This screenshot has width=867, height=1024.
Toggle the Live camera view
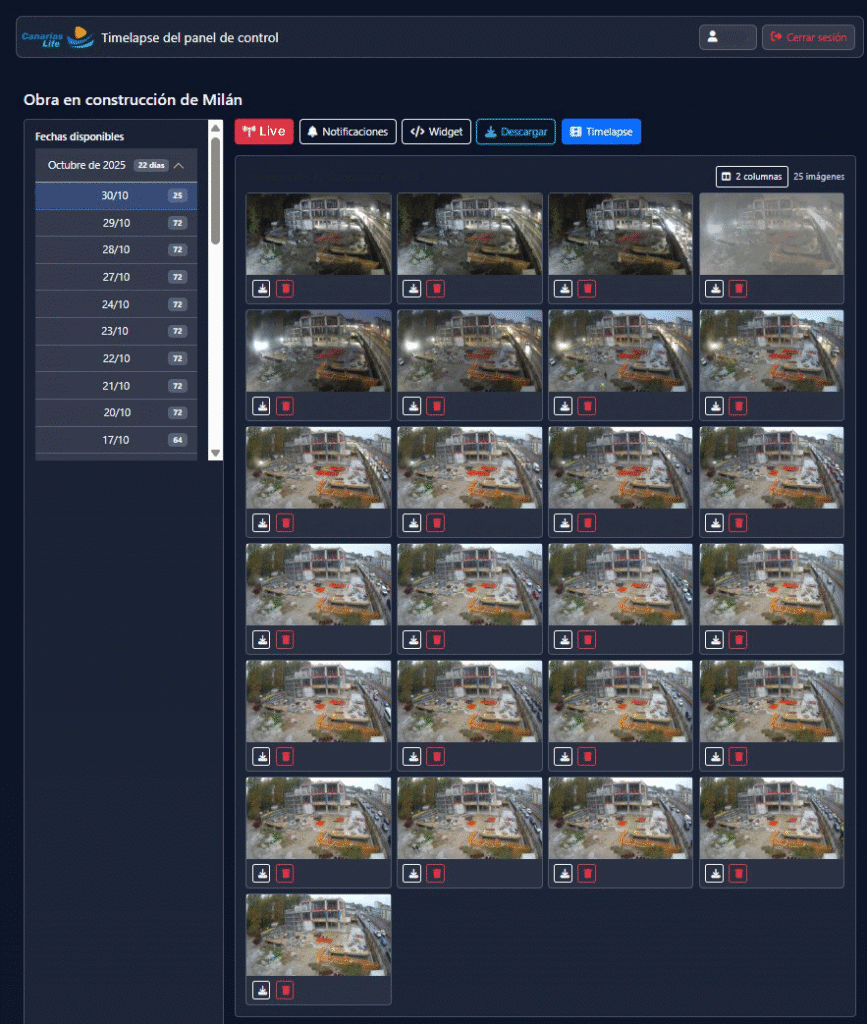click(x=264, y=132)
